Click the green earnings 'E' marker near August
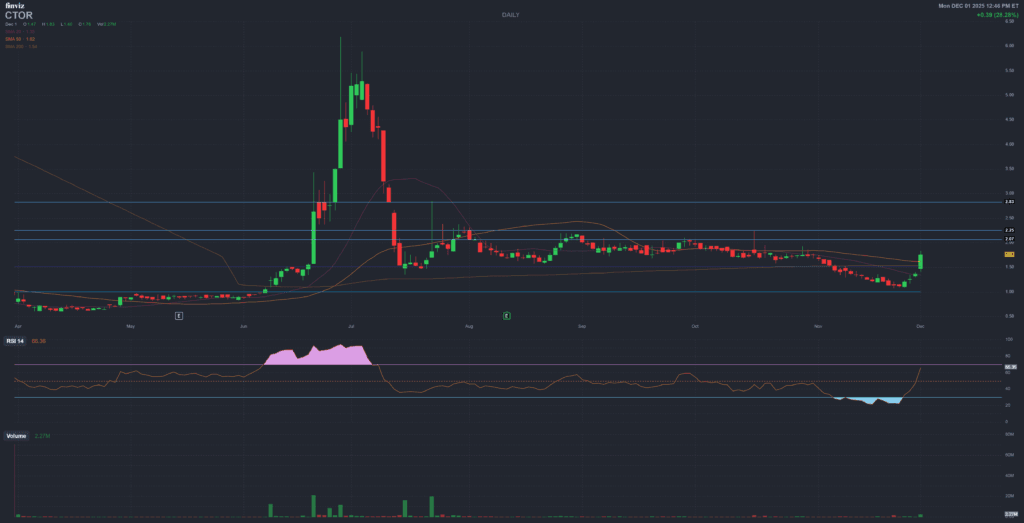This screenshot has height=523, width=1024. click(x=507, y=315)
